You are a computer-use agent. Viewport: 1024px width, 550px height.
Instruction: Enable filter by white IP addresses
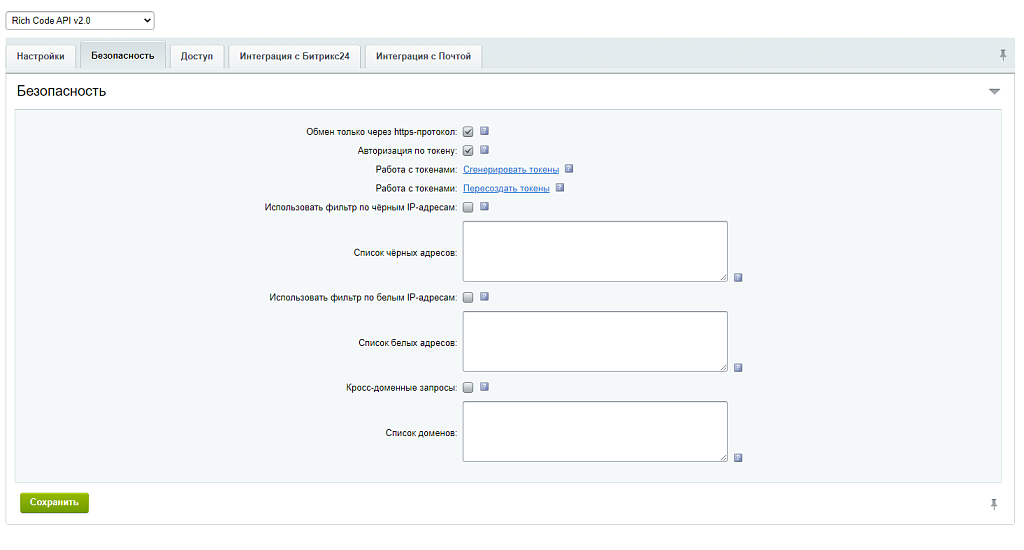click(x=468, y=298)
